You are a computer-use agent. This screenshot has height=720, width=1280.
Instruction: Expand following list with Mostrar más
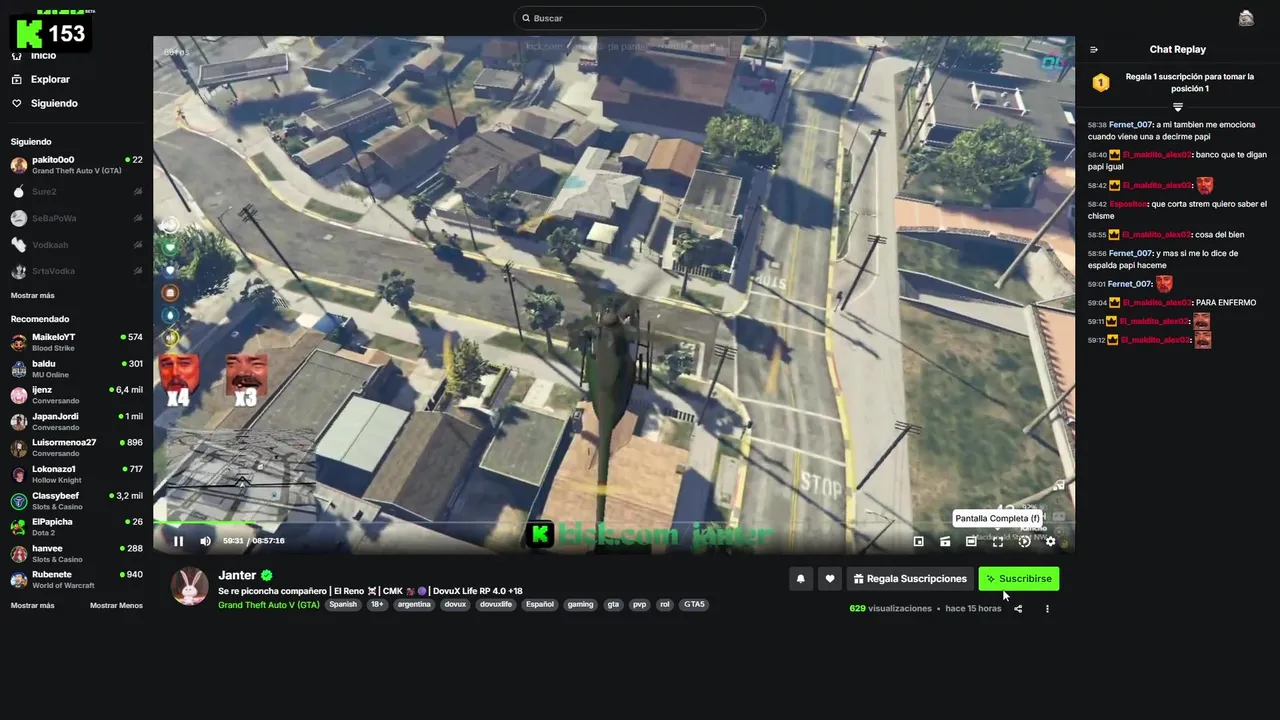[x=33, y=296]
